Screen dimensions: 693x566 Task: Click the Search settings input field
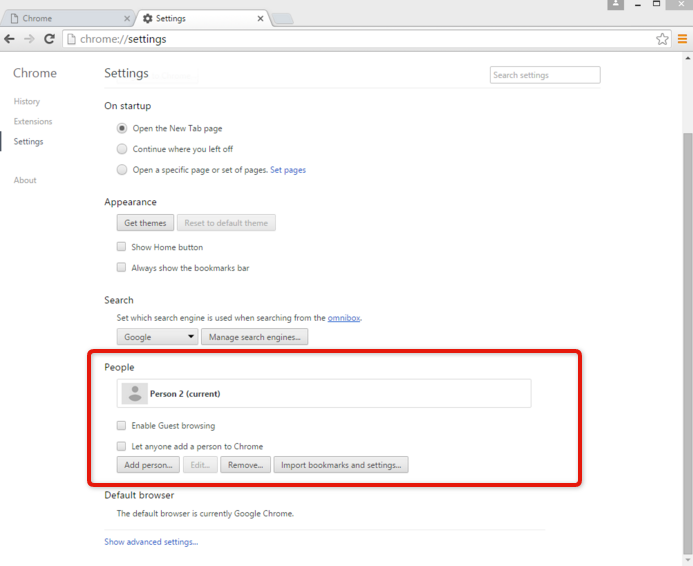(x=545, y=75)
